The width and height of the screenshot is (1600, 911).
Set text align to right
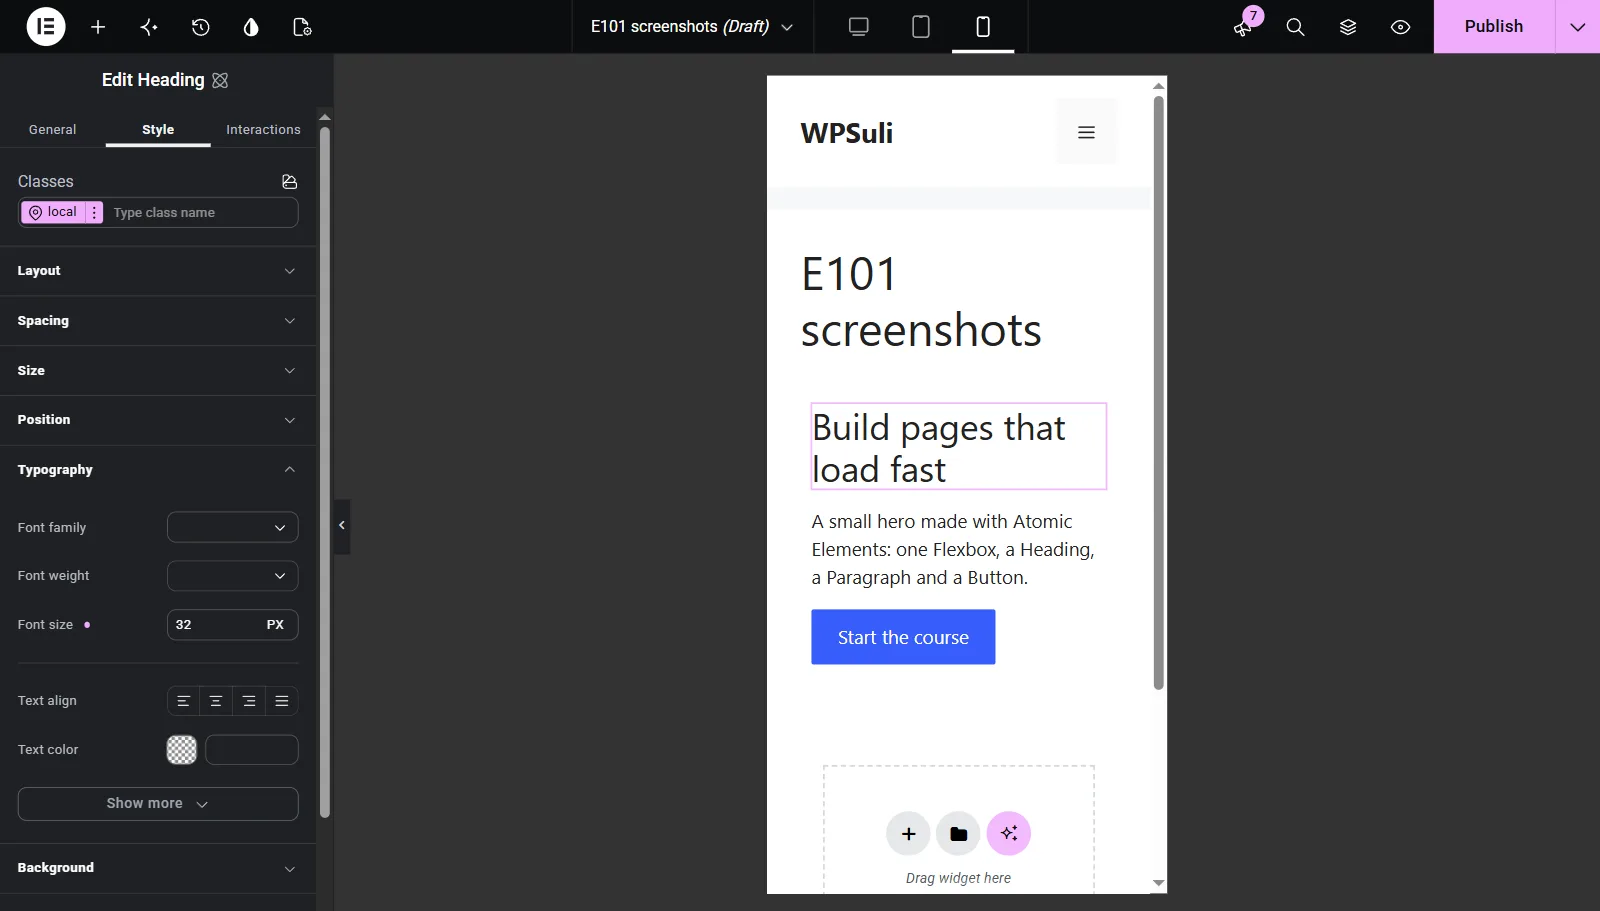[249, 701]
